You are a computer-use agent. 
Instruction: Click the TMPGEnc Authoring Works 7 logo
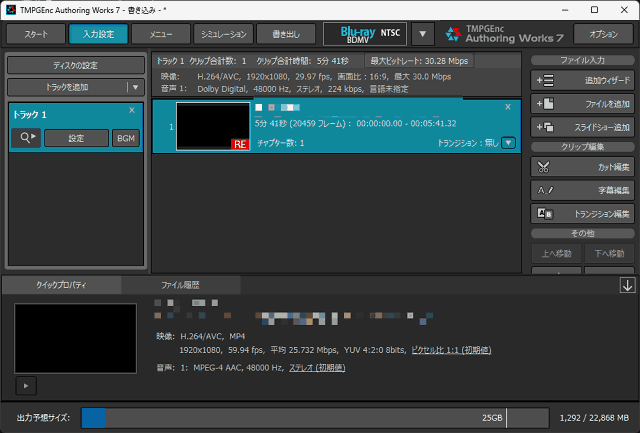click(504, 34)
